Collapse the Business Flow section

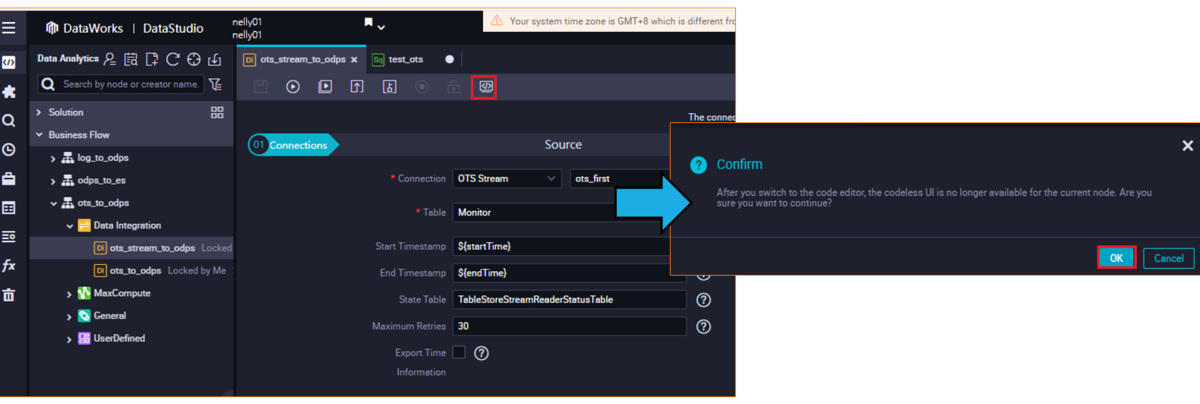point(39,135)
